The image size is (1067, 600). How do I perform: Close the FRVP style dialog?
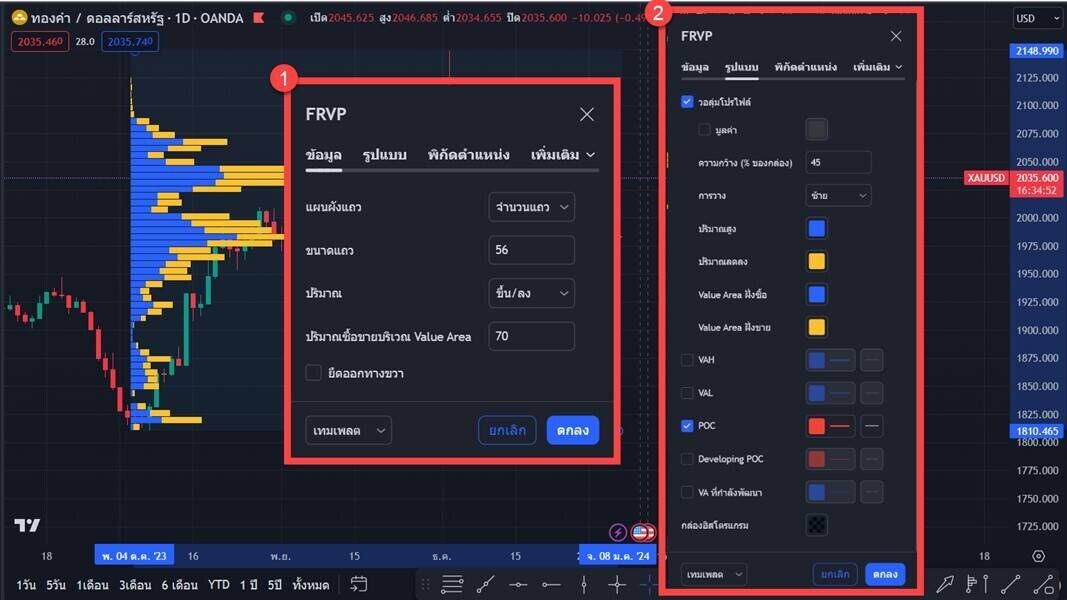pos(896,37)
